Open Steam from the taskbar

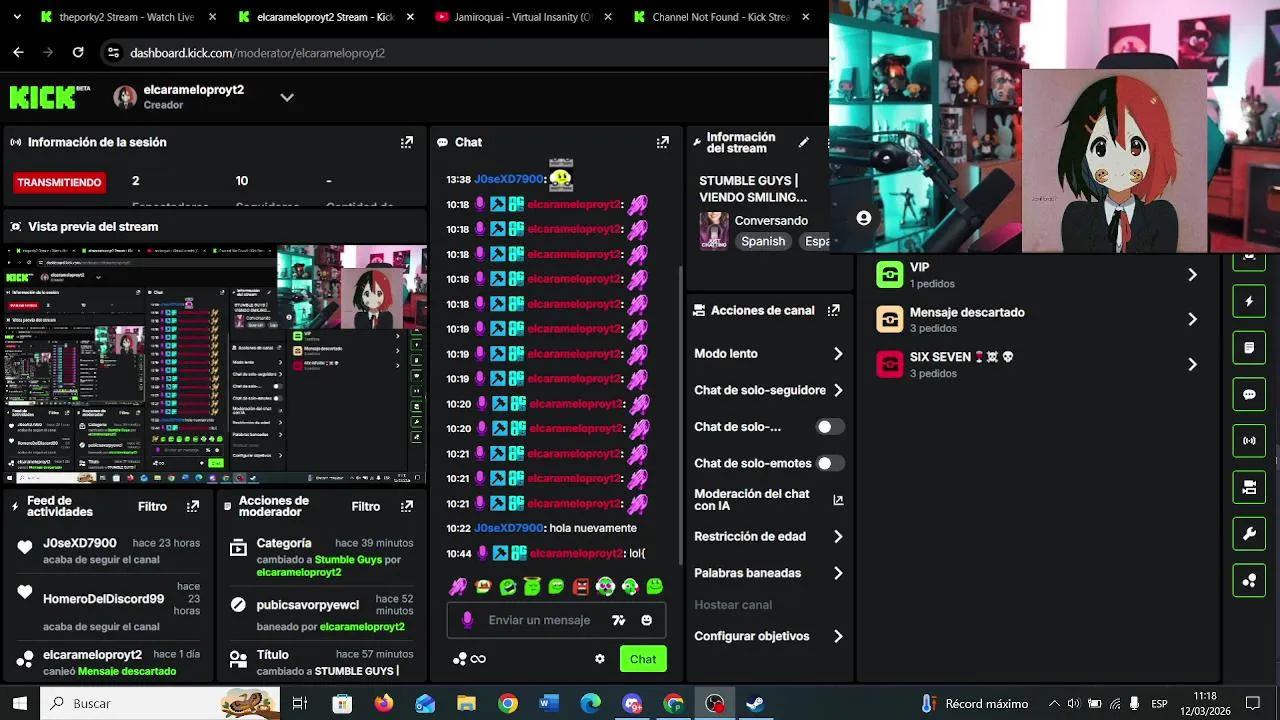click(755, 703)
